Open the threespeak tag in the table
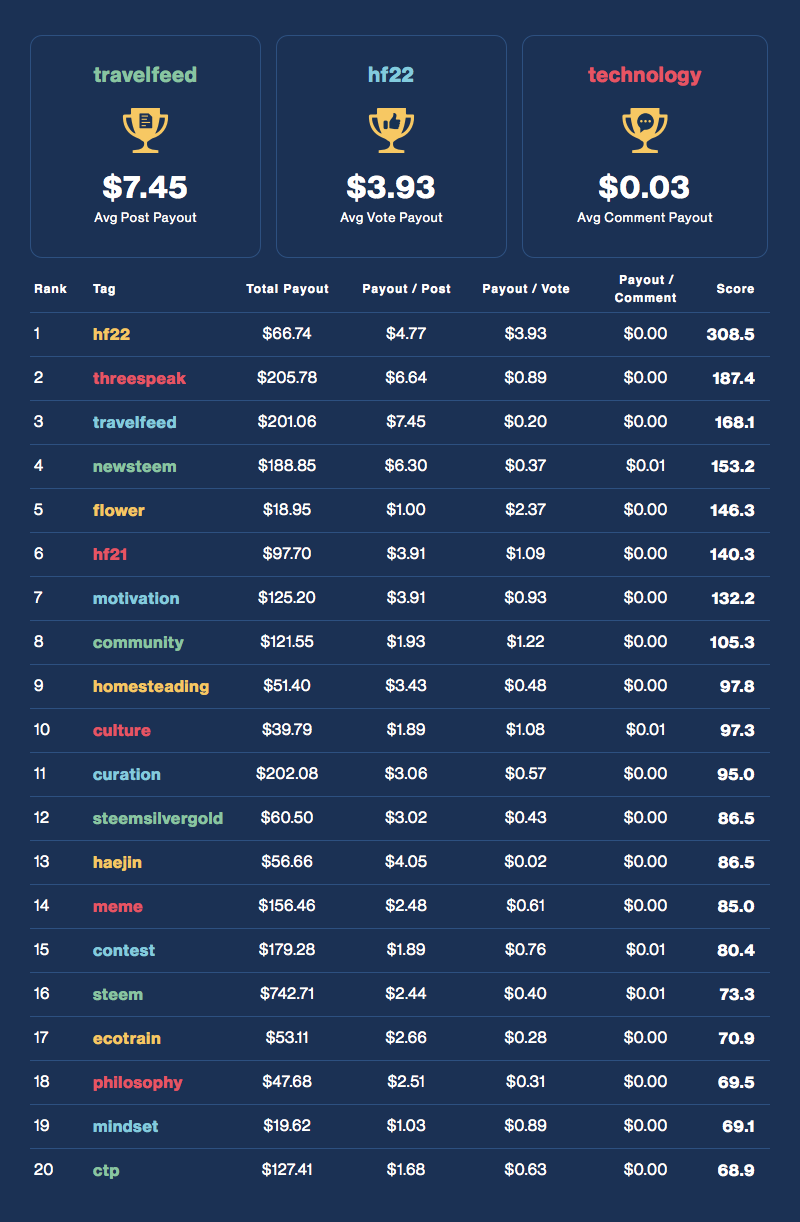Viewport: 800px width, 1222px height. point(139,378)
